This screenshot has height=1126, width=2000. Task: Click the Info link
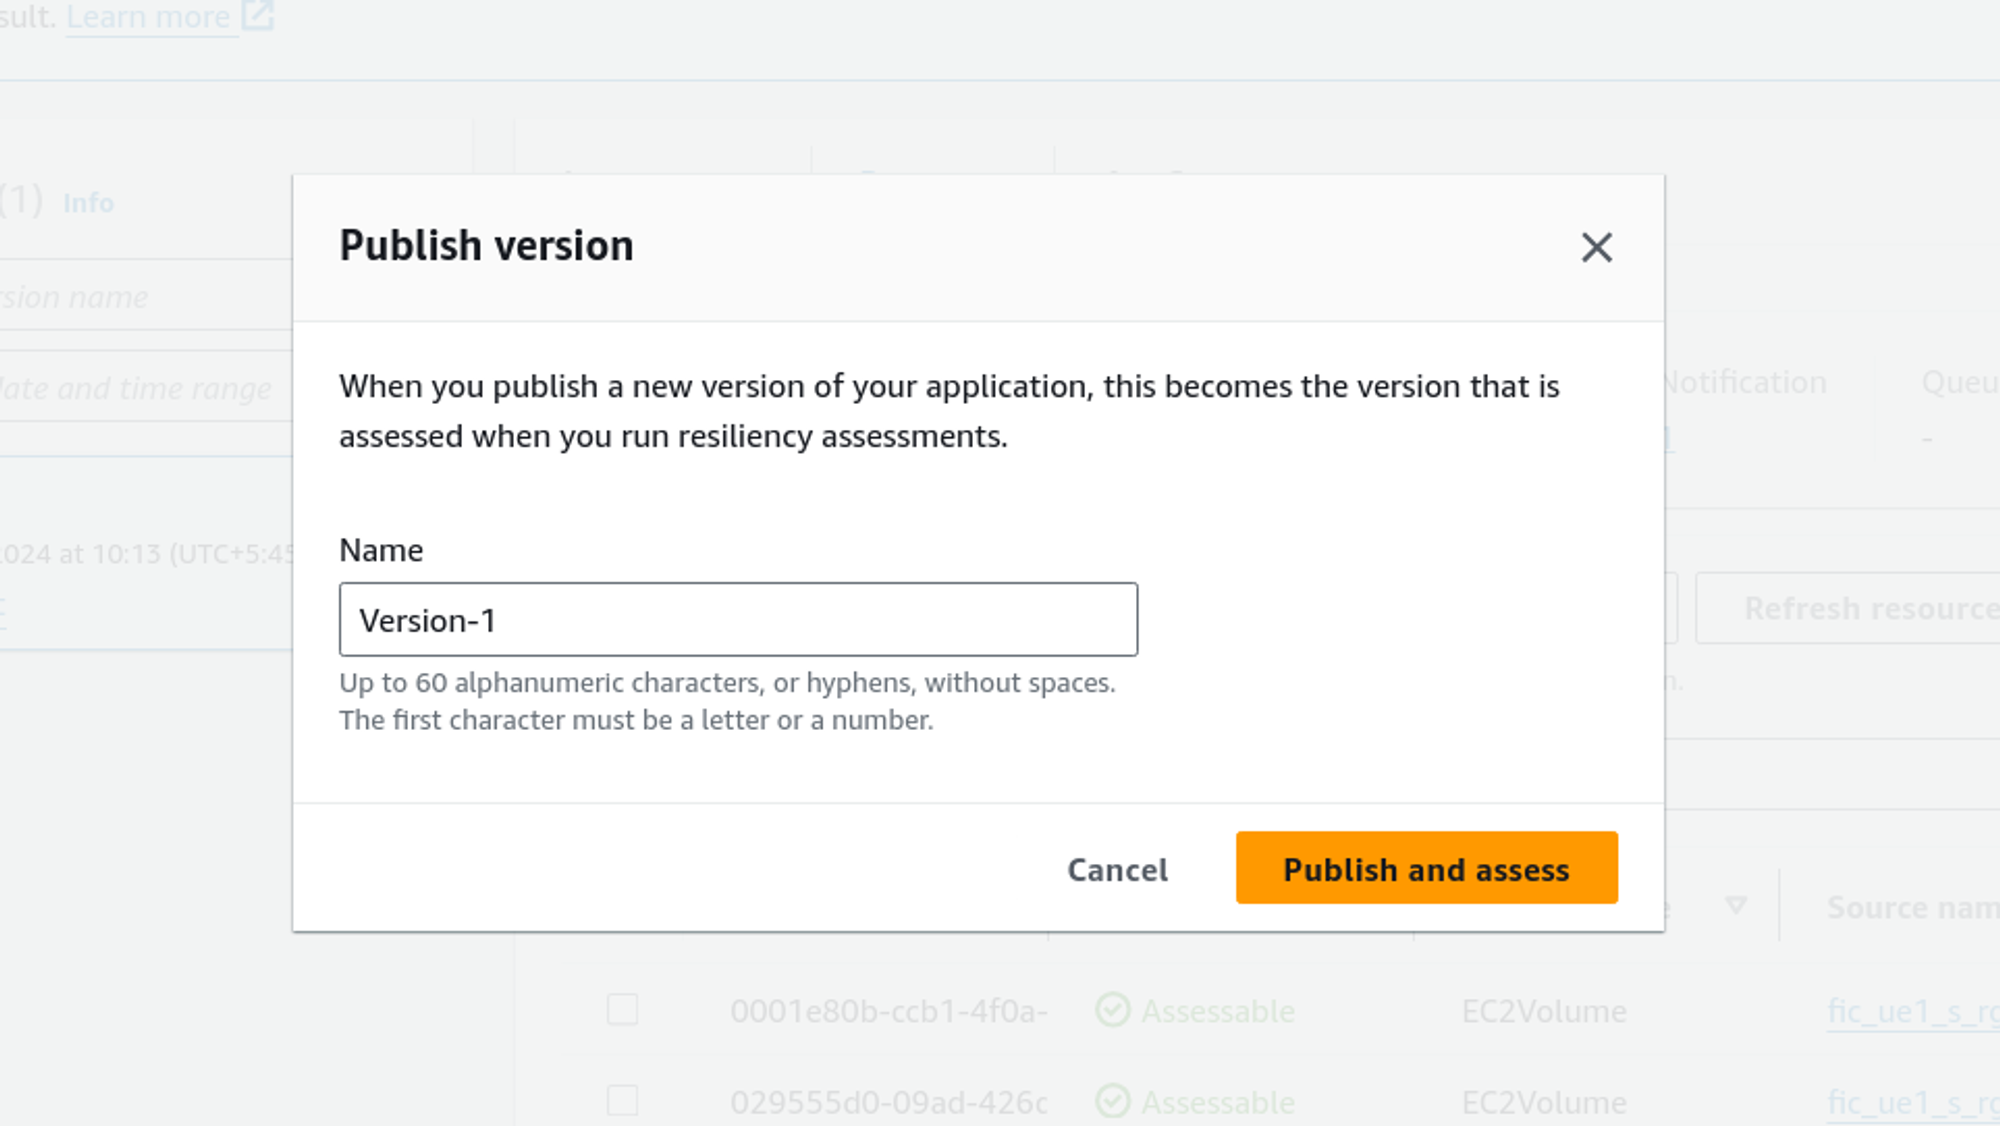[88, 203]
